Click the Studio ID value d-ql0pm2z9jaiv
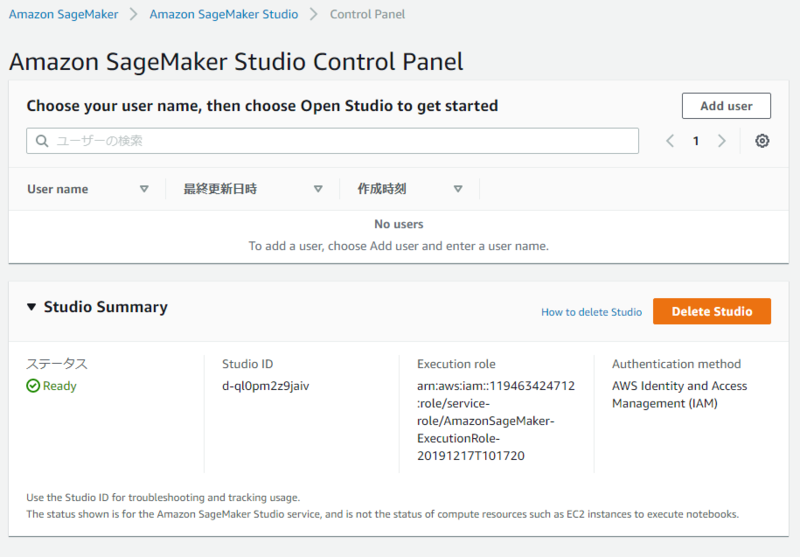Screen dimensions: 800x557 265,386
